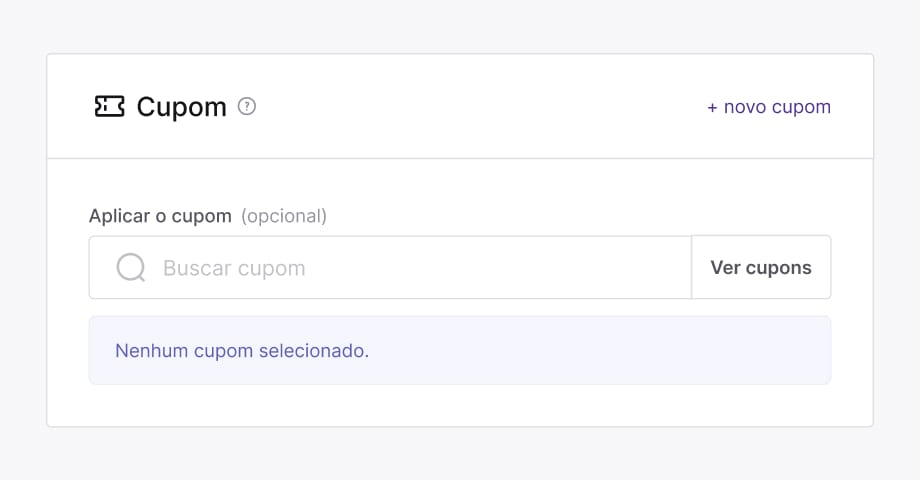The height and width of the screenshot is (480, 920).
Task: Click the word novo in the top link
Action: click(x=745, y=107)
